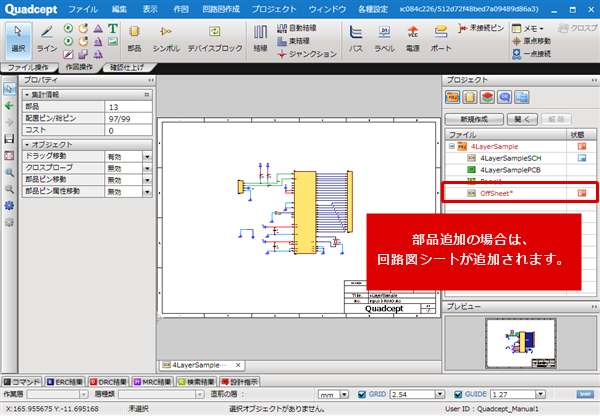Activate the 選択 (select) tool in ribbon

(x=18, y=40)
